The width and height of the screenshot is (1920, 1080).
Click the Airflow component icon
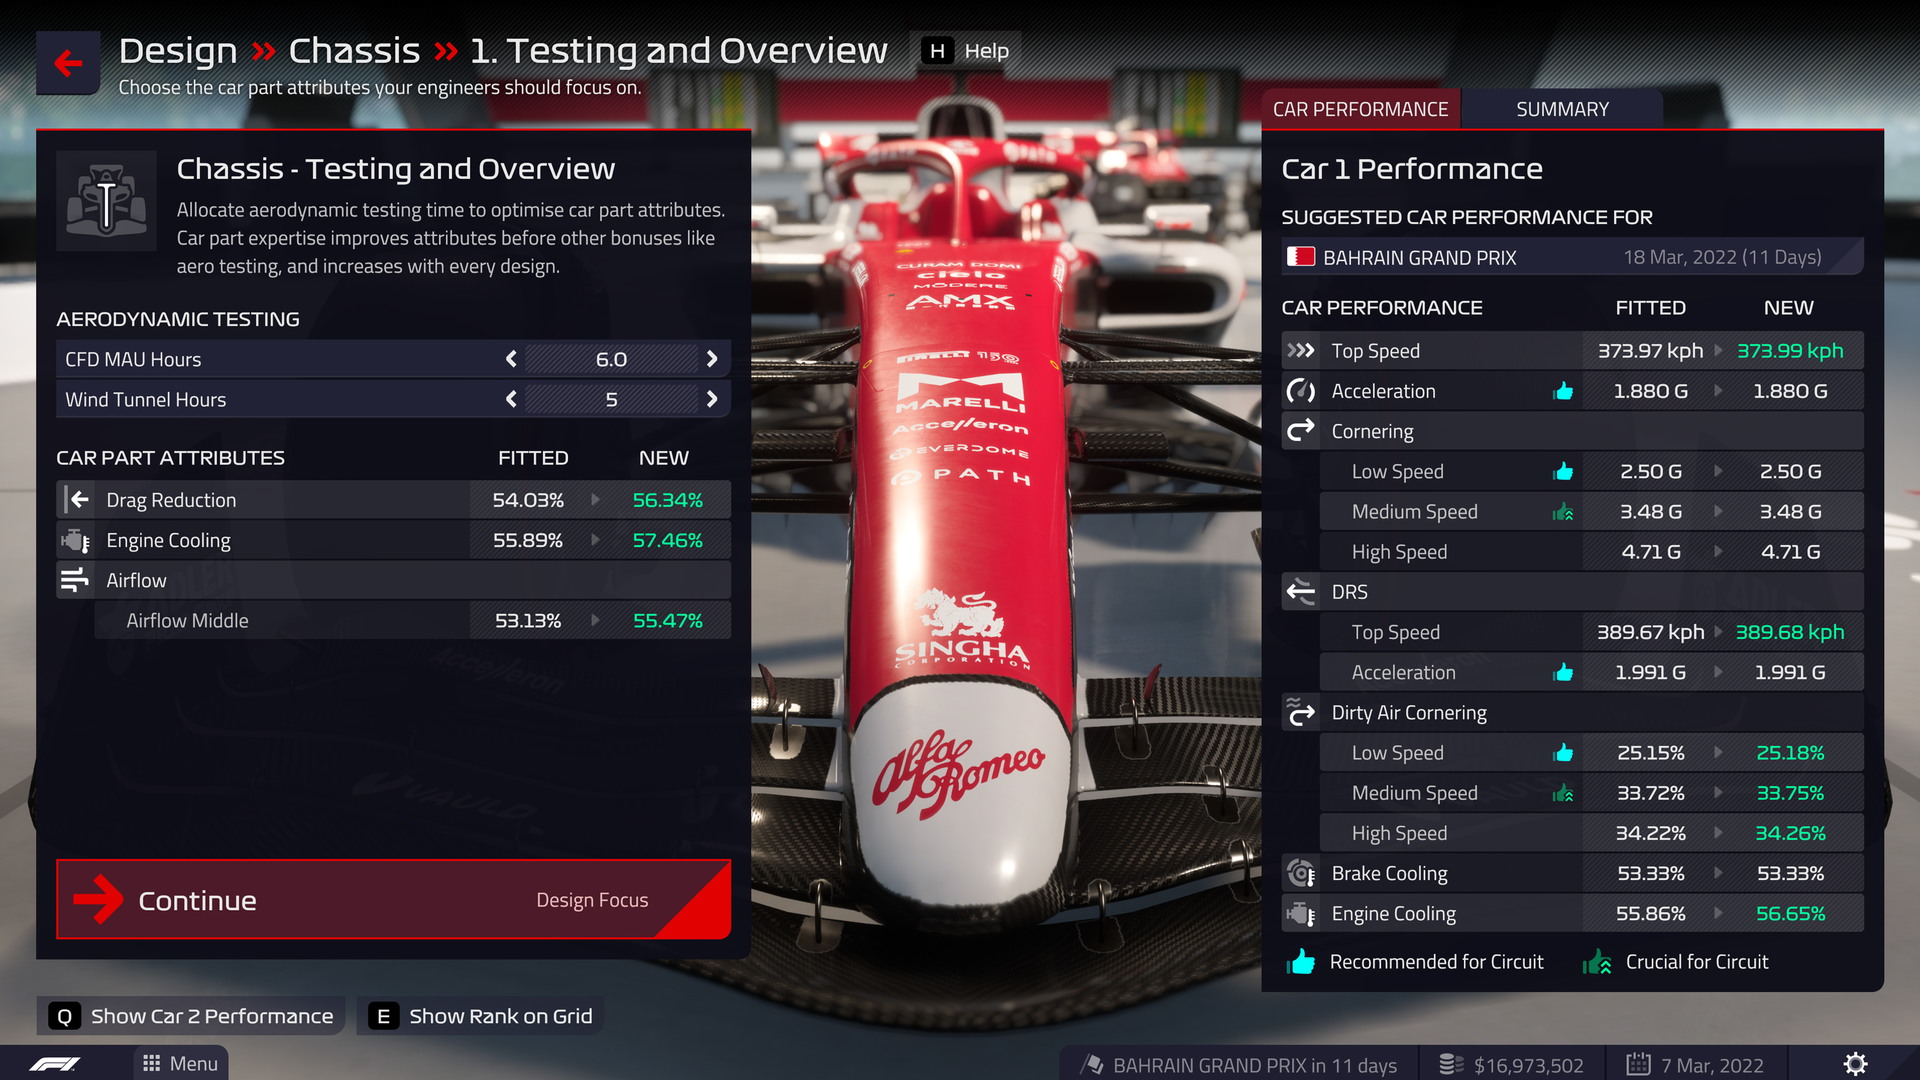tap(75, 580)
